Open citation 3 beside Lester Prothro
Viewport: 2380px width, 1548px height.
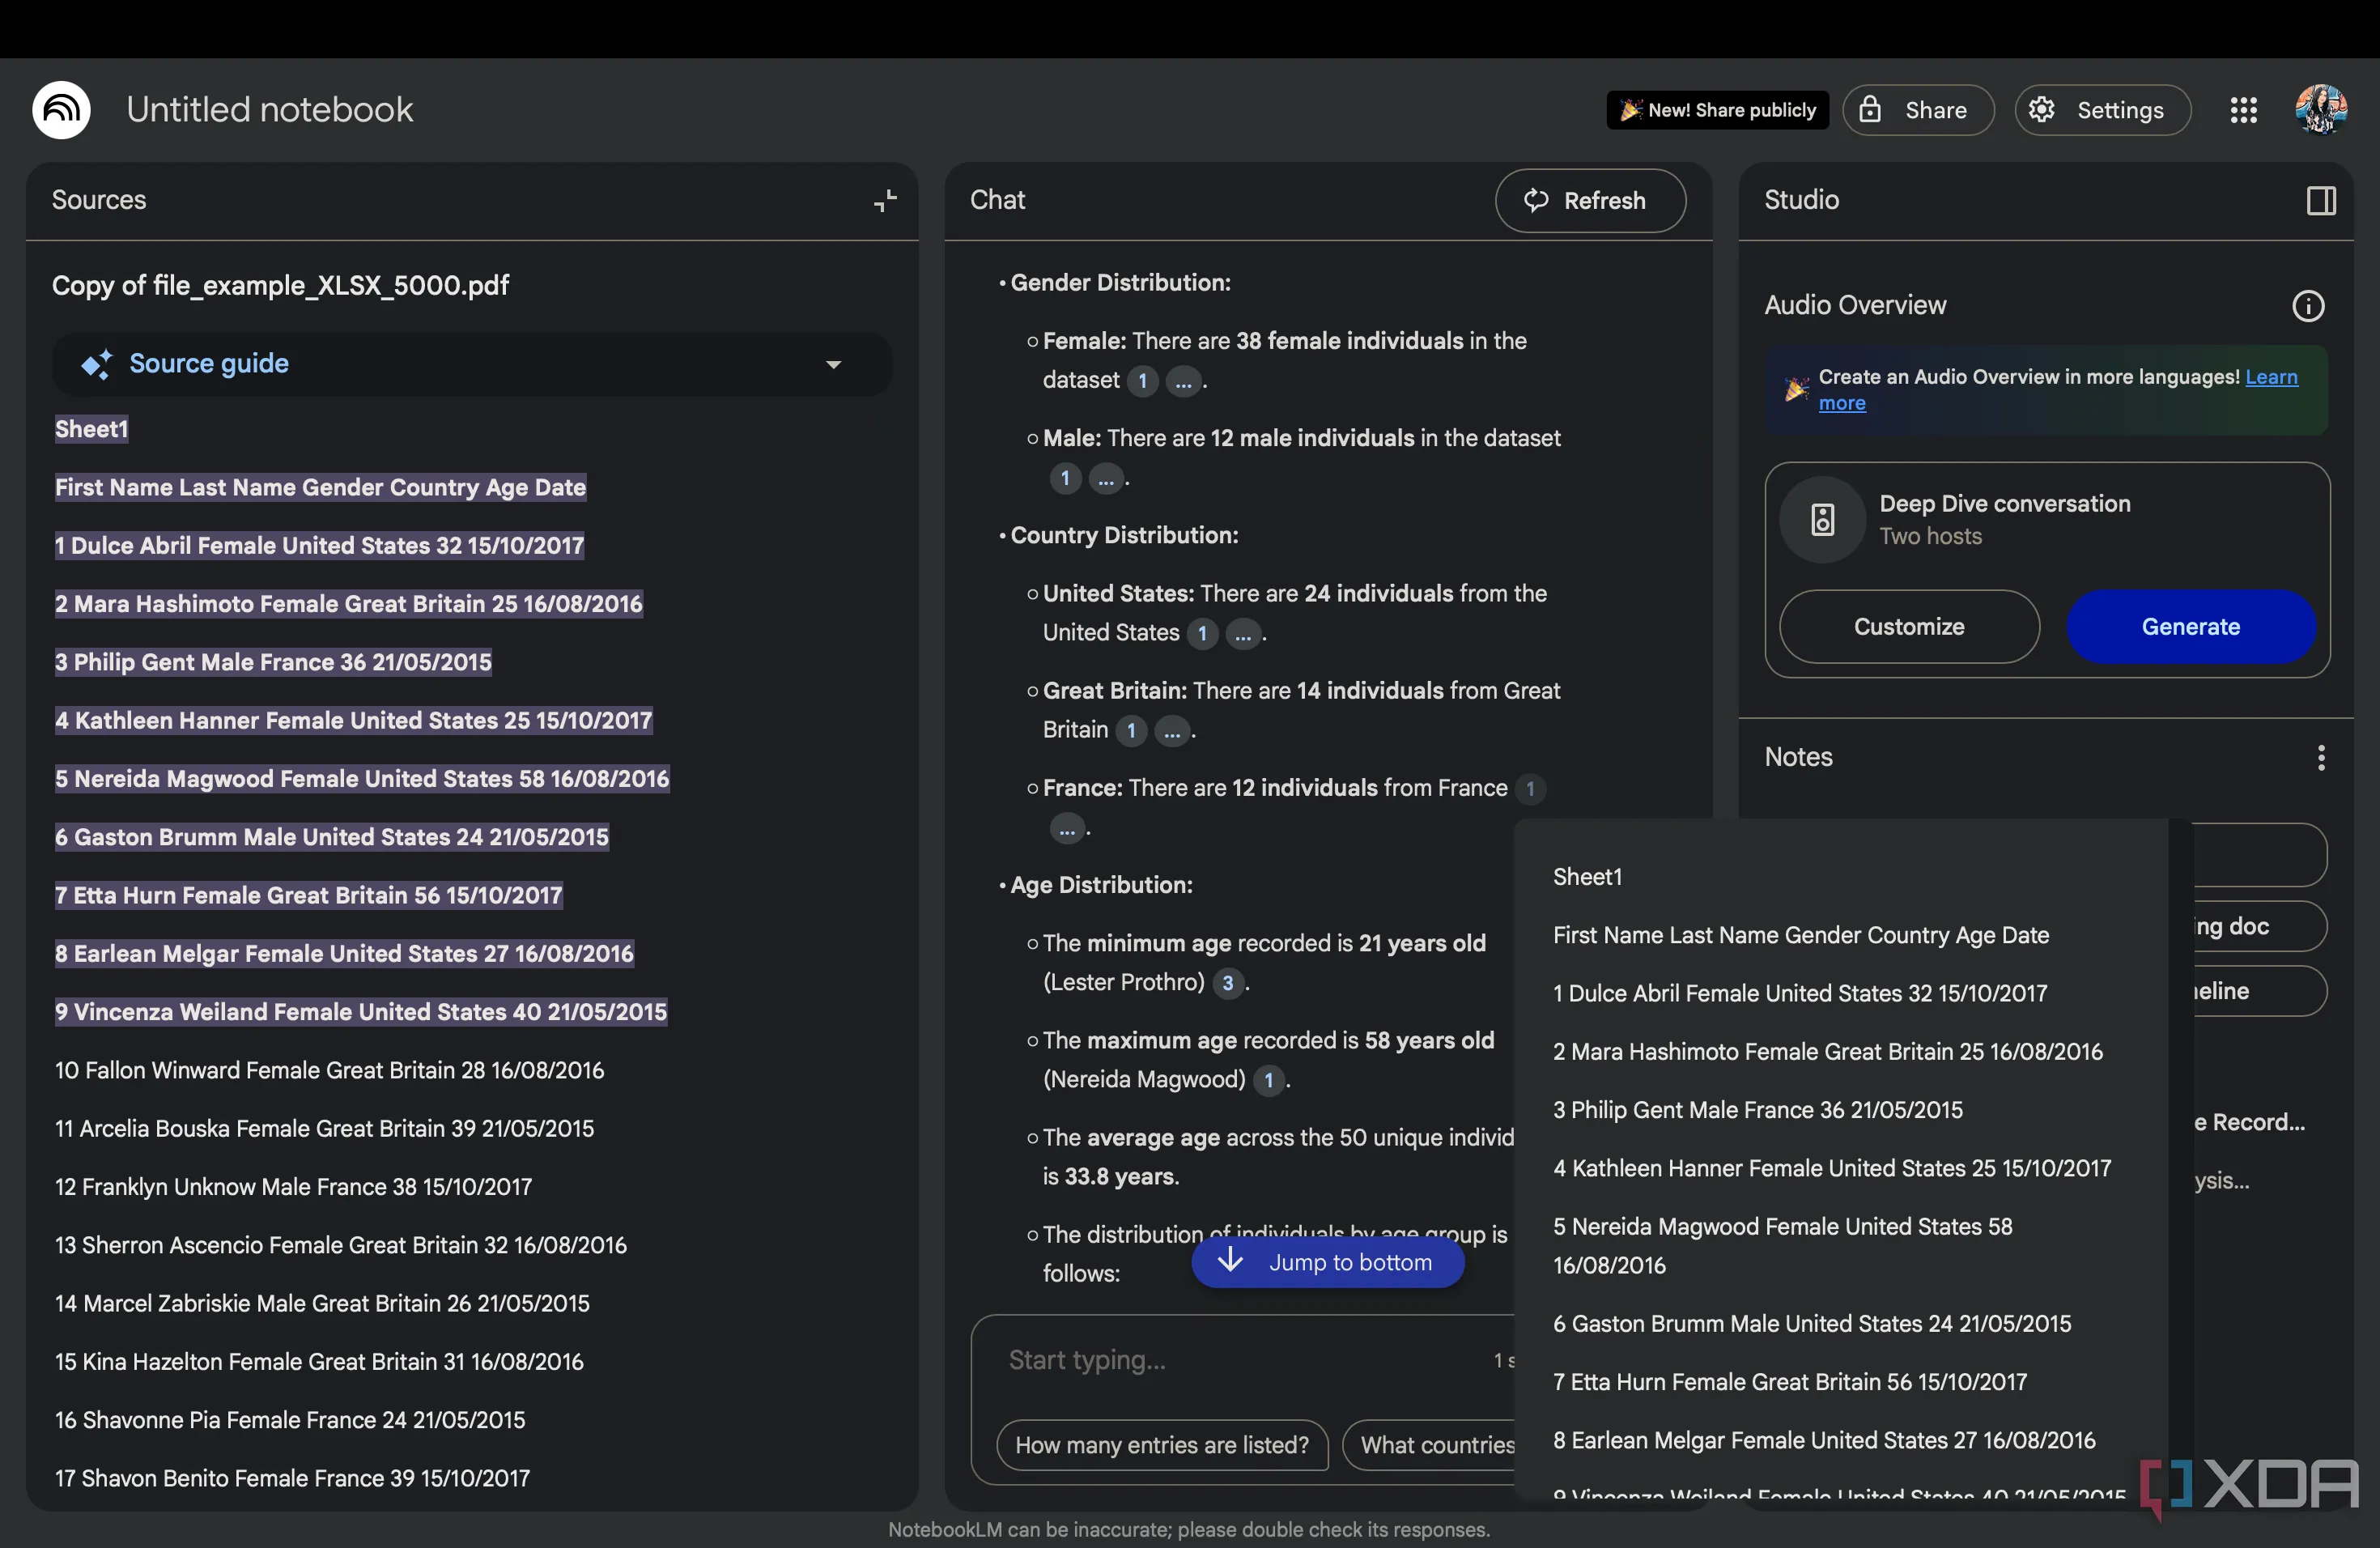tap(1227, 983)
